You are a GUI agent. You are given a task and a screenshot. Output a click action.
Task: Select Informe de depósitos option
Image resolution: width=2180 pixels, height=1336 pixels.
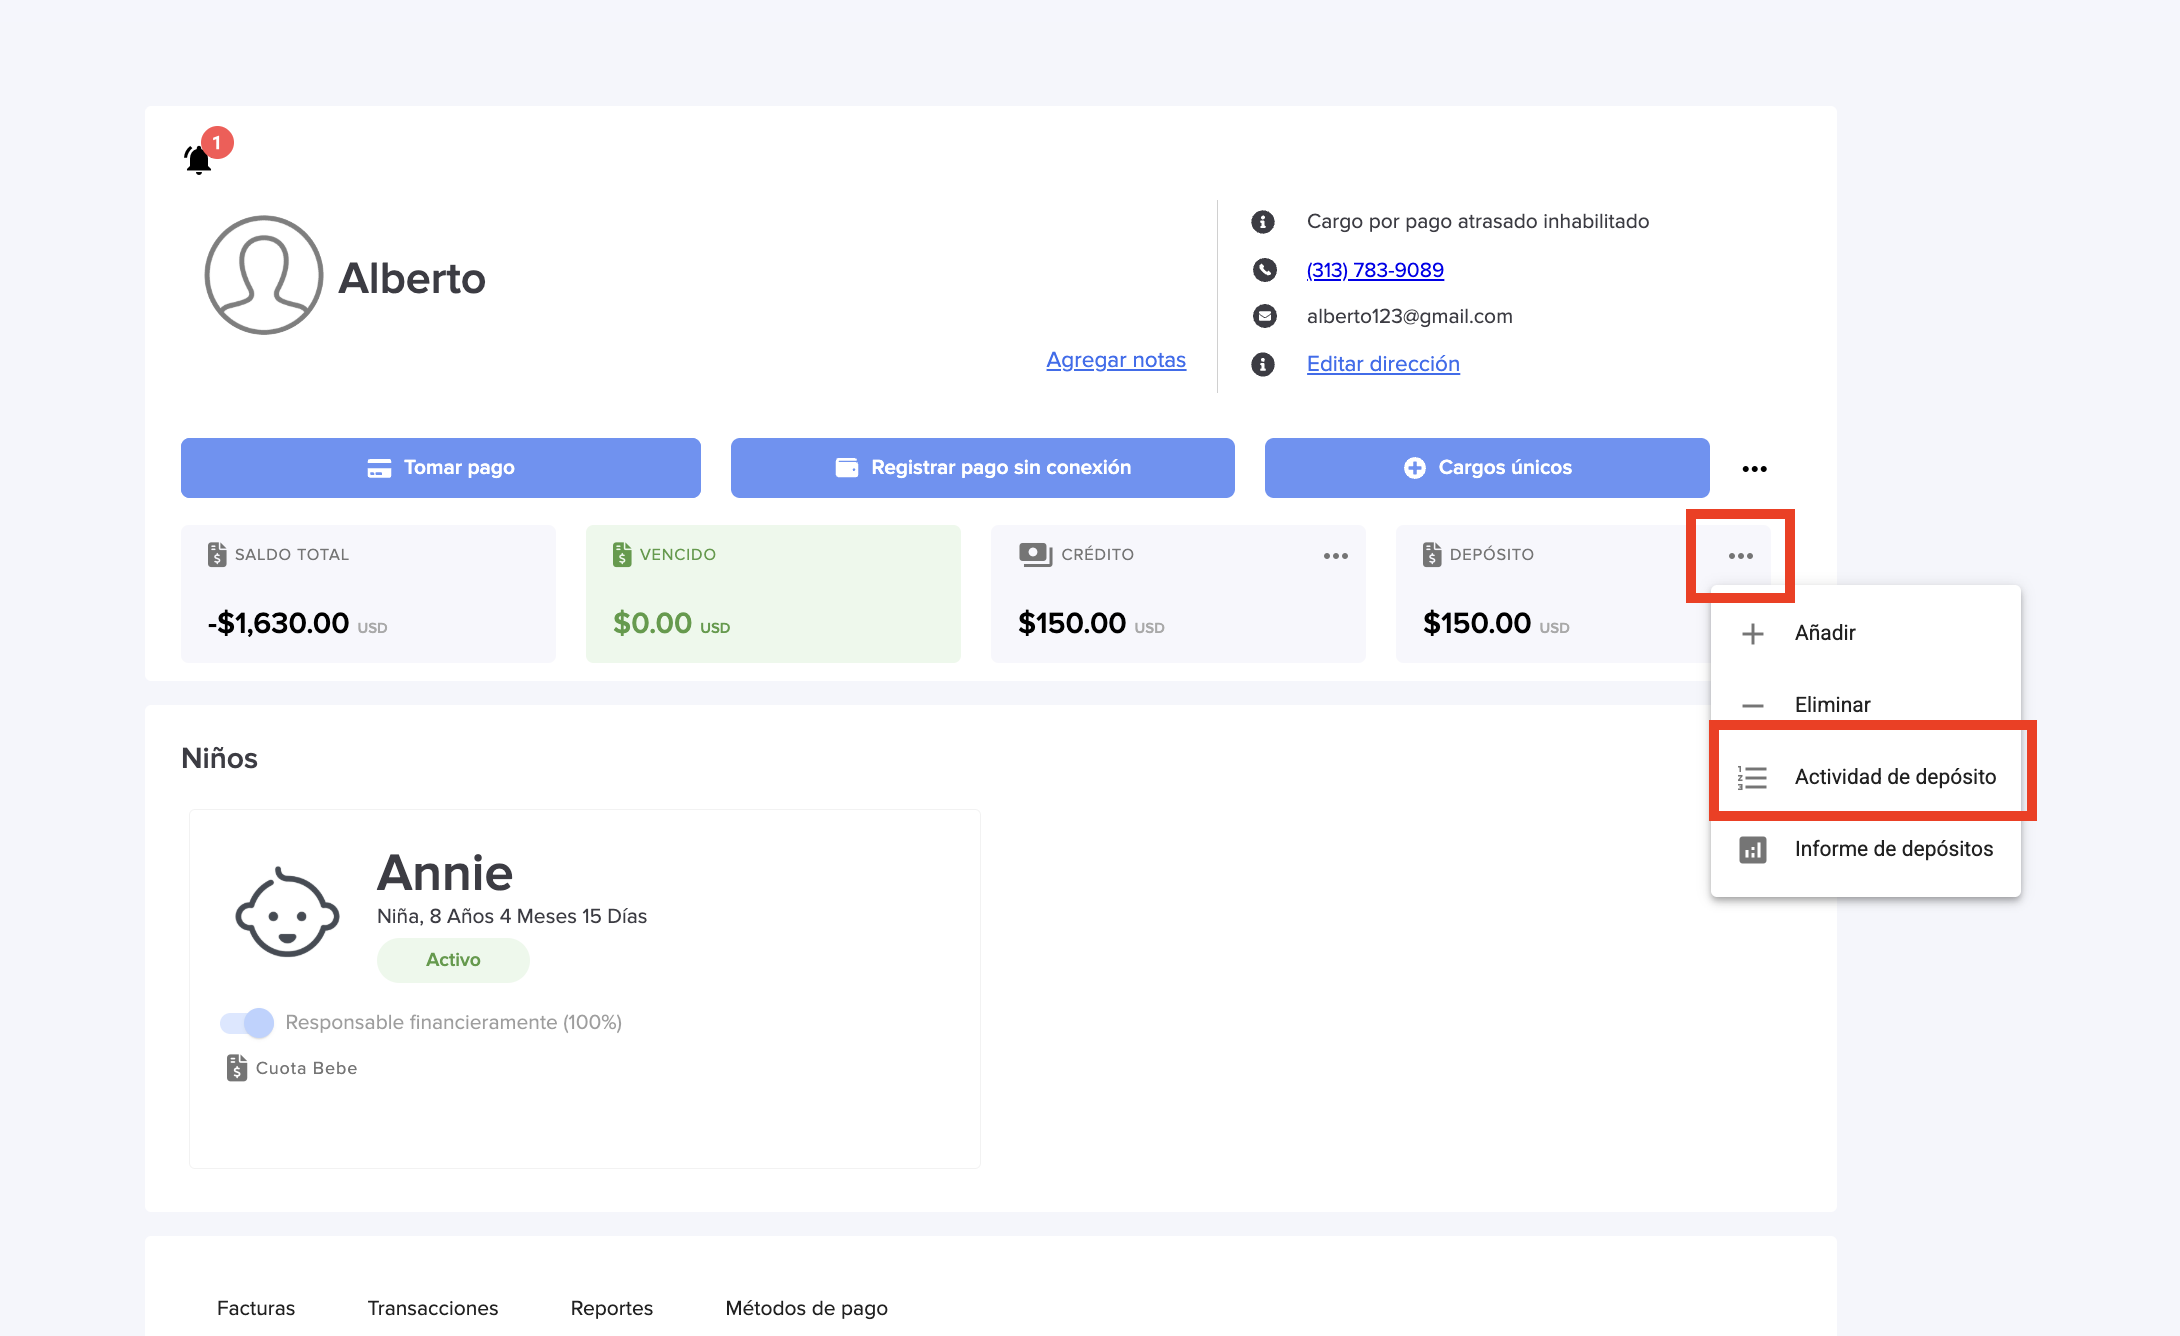coord(1892,849)
